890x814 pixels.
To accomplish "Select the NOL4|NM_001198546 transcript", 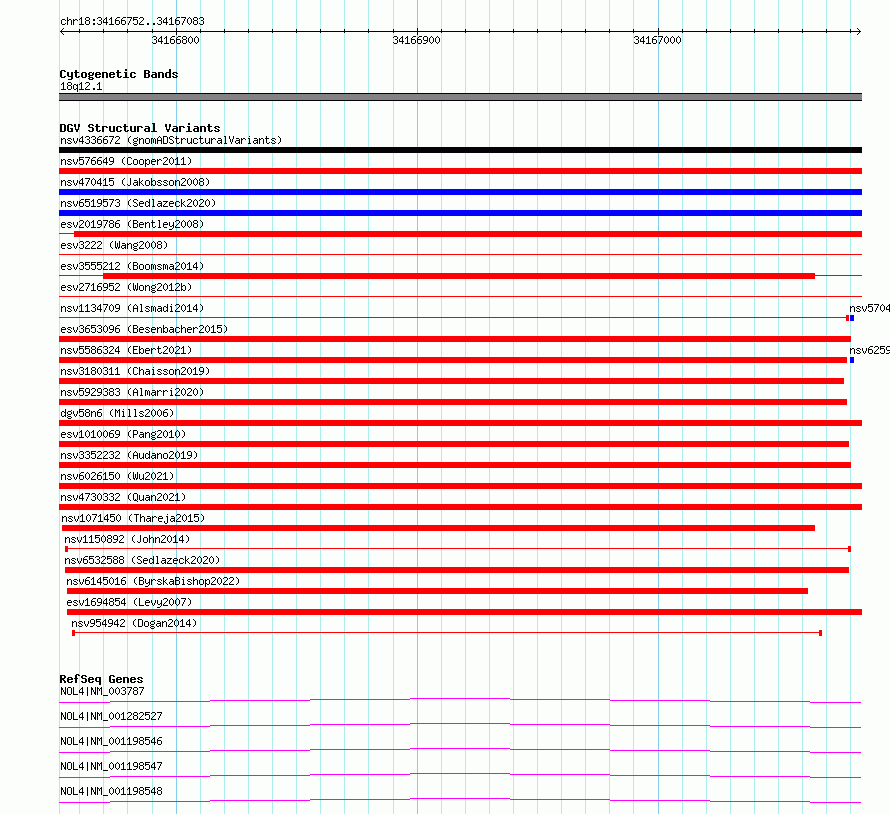I will [111, 741].
